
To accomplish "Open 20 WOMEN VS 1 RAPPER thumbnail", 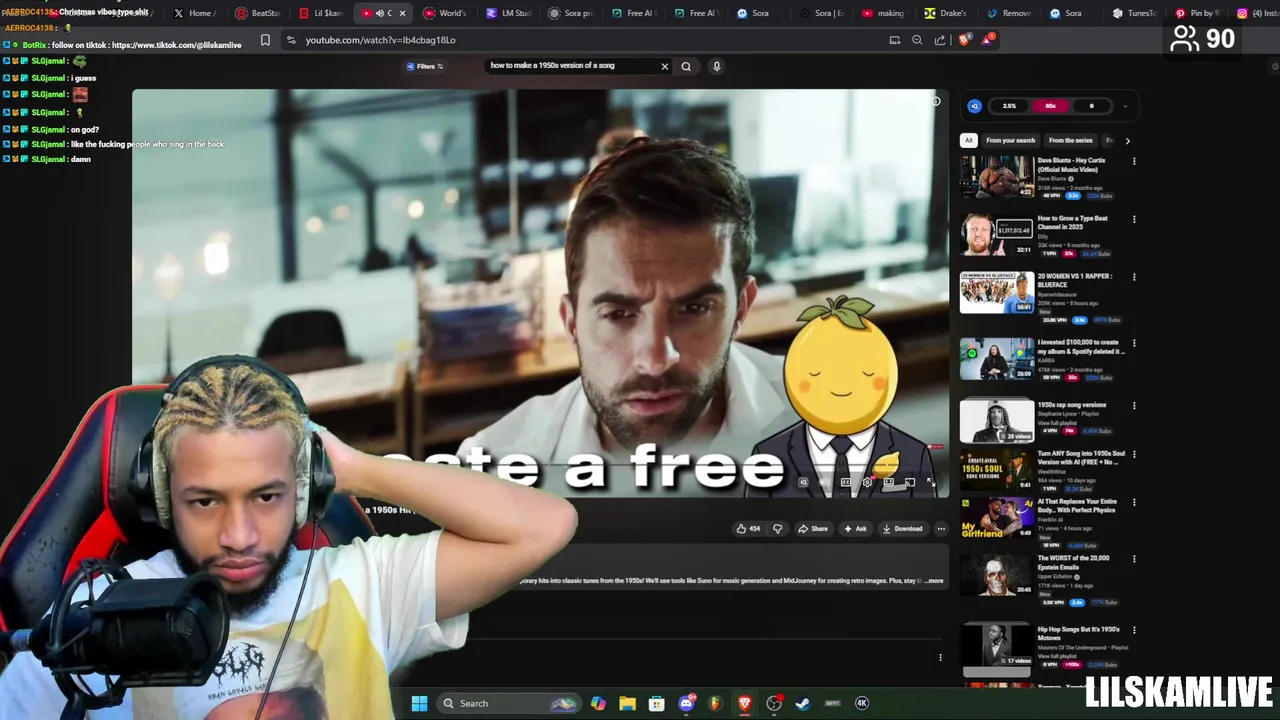I will 997,293.
